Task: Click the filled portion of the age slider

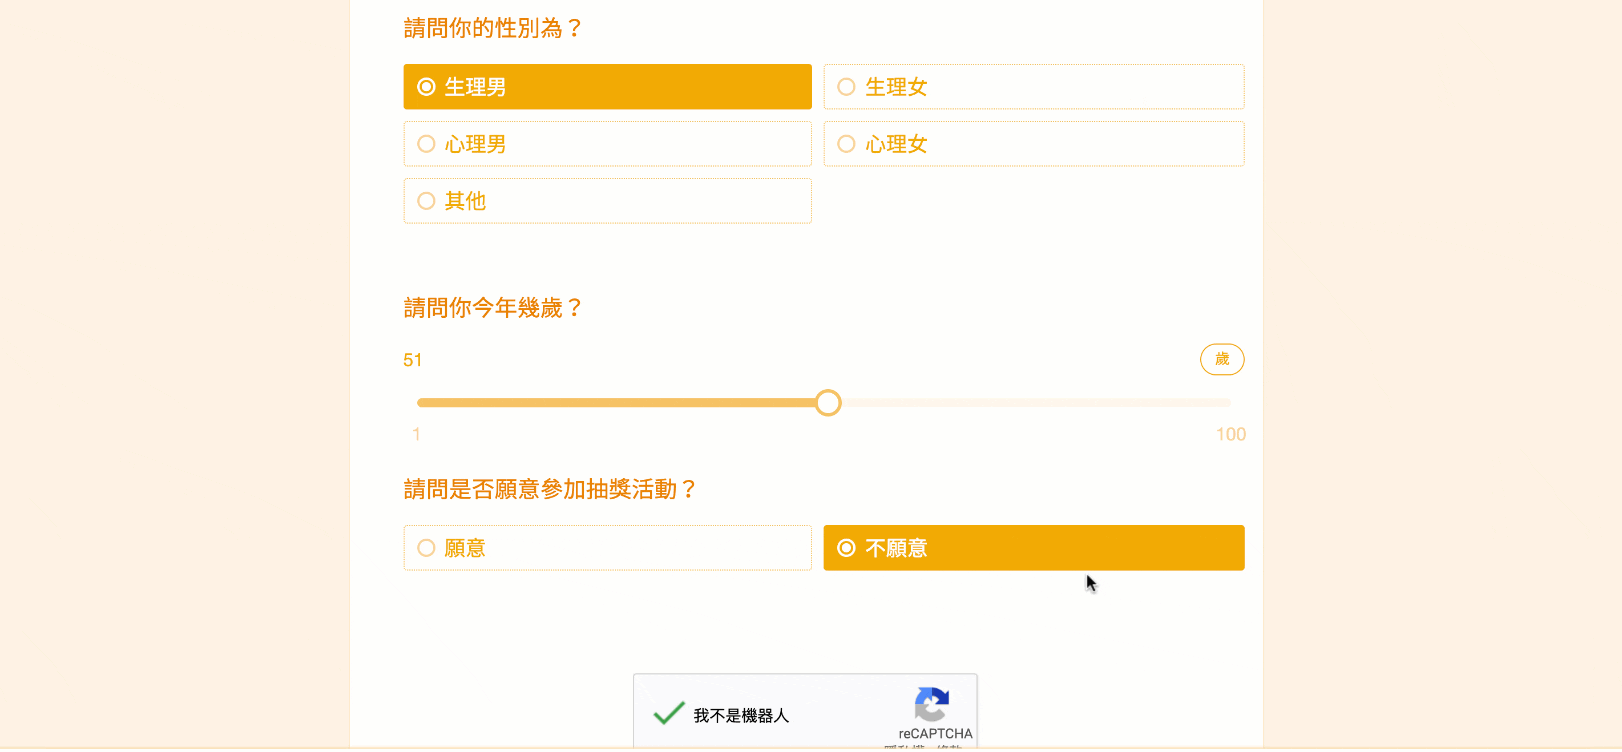Action: (620, 403)
